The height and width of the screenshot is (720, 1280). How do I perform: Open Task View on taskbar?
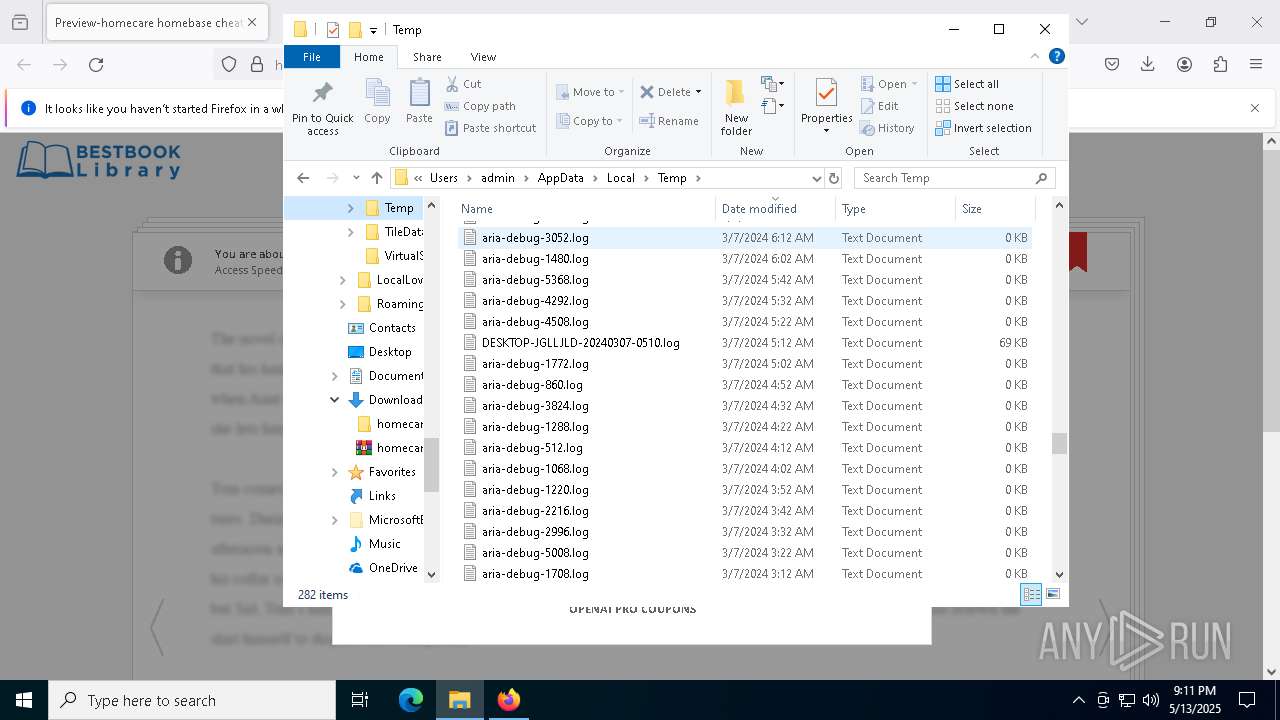[360, 700]
